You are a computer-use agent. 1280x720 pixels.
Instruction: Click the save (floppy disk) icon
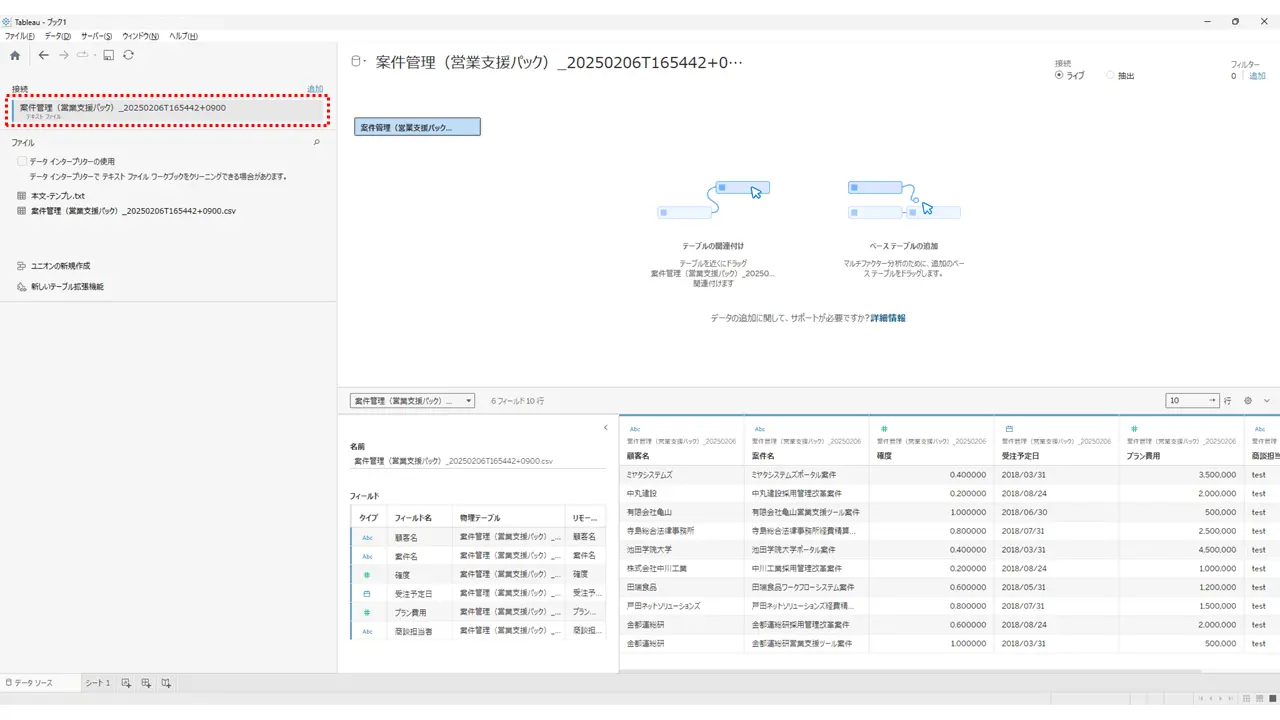pyautogui.click(x=109, y=55)
